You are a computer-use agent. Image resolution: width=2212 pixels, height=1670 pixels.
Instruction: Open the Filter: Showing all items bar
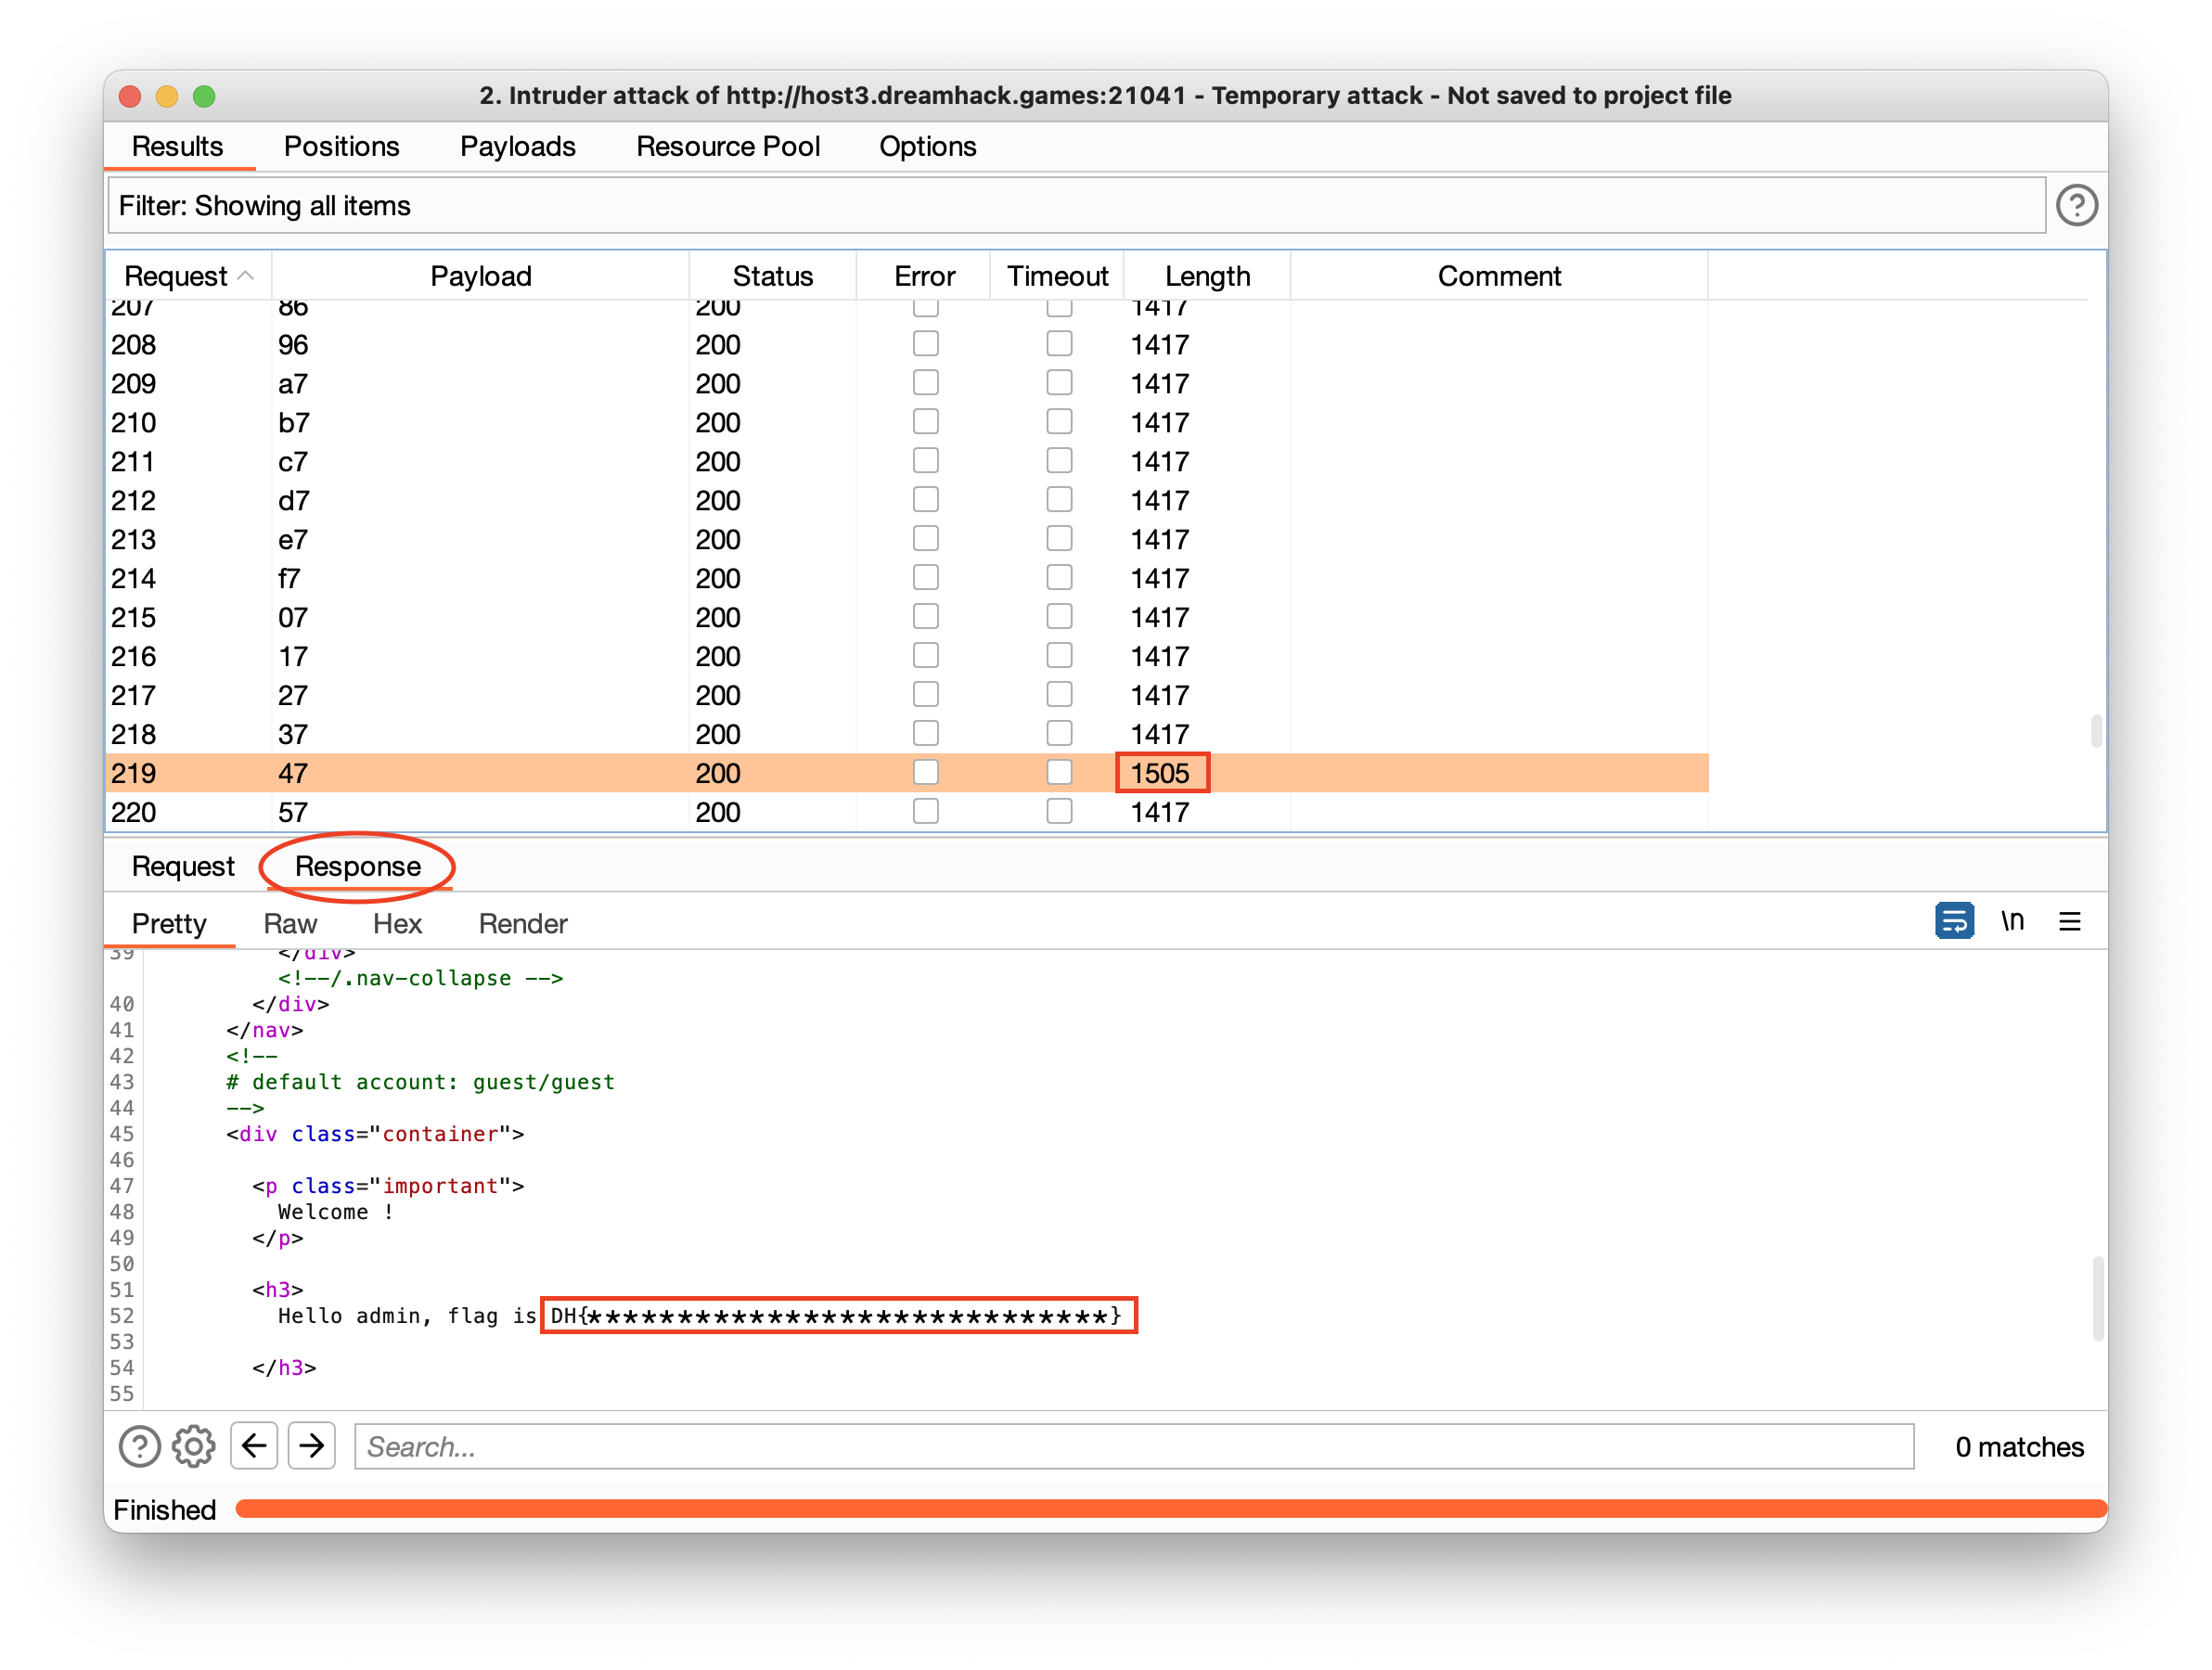click(x=1075, y=206)
